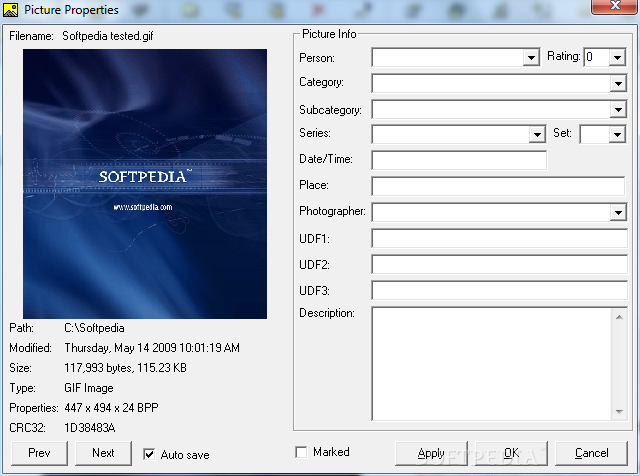Click into the Place text field
Image resolution: width=640 pixels, height=476 pixels.
(x=499, y=186)
